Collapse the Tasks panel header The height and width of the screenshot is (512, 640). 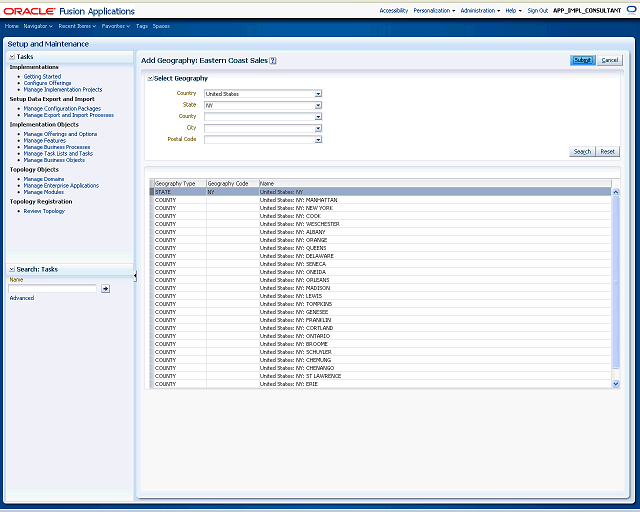[x=12, y=57]
